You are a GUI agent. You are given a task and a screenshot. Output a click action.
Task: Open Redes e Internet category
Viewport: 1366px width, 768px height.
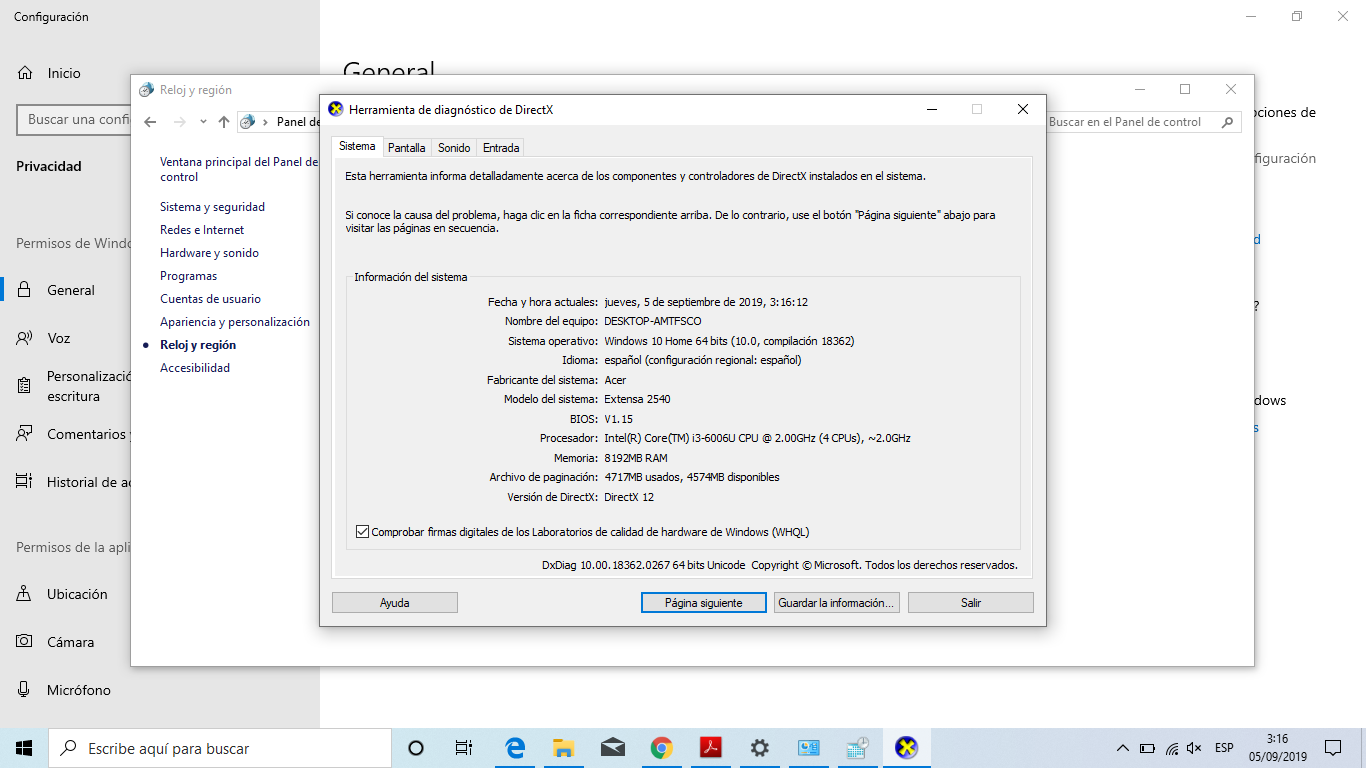(202, 230)
